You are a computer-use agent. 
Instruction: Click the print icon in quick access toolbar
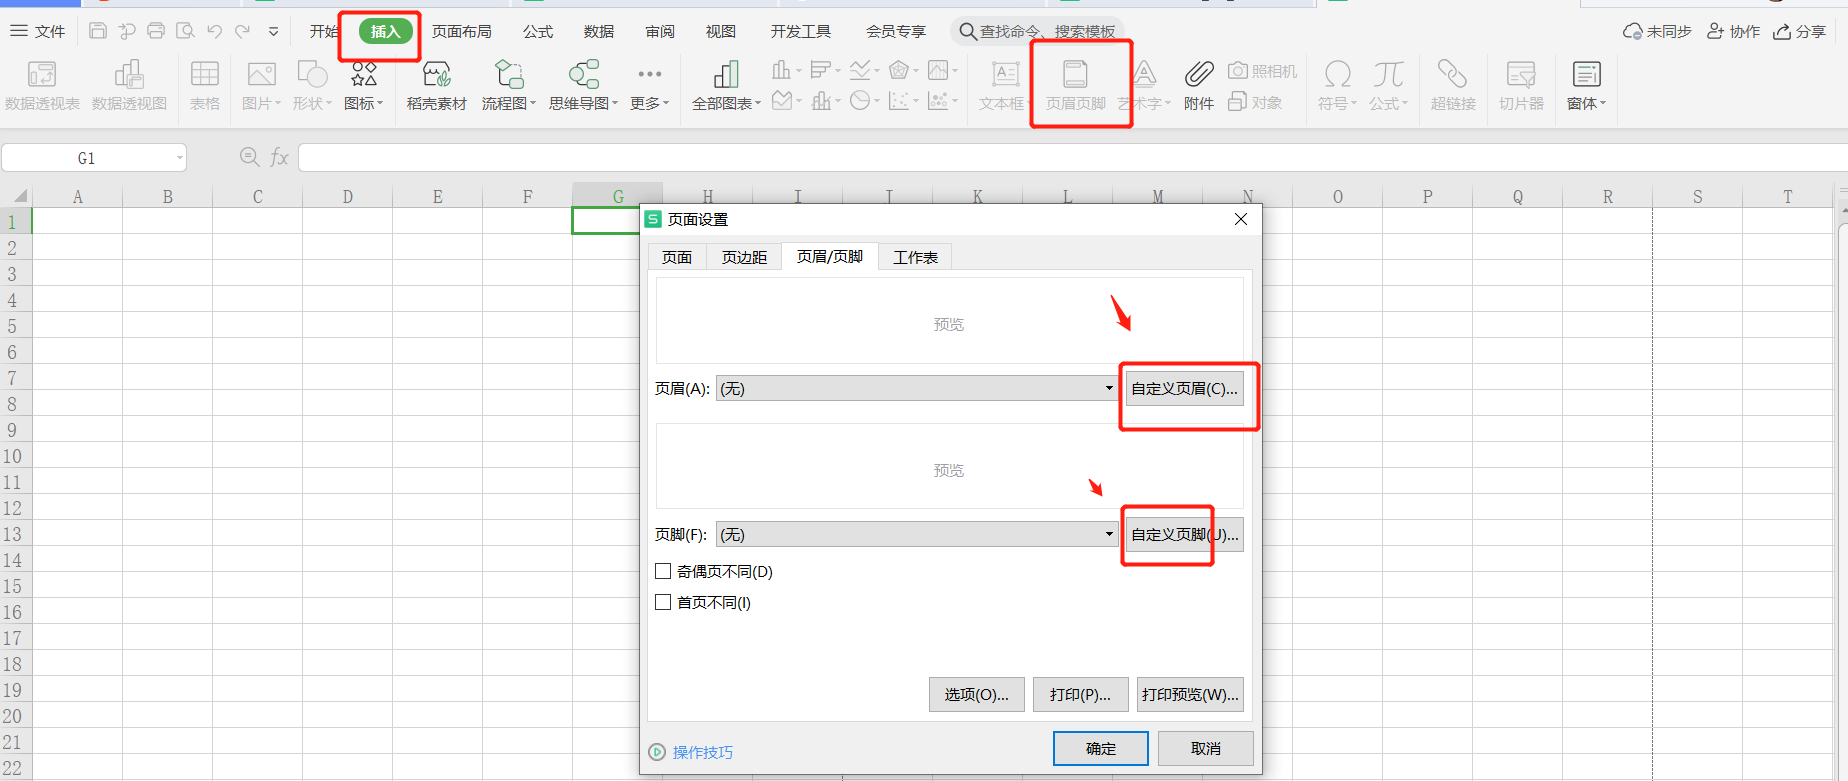pos(156,31)
